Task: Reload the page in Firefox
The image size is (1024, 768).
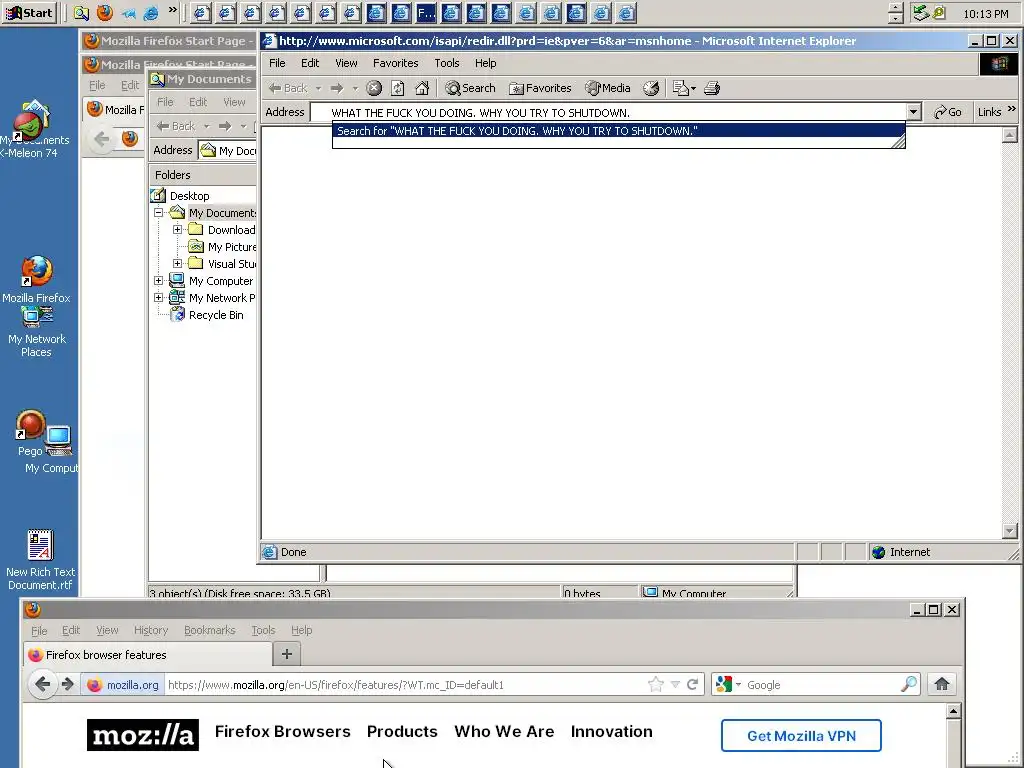Action: point(692,684)
